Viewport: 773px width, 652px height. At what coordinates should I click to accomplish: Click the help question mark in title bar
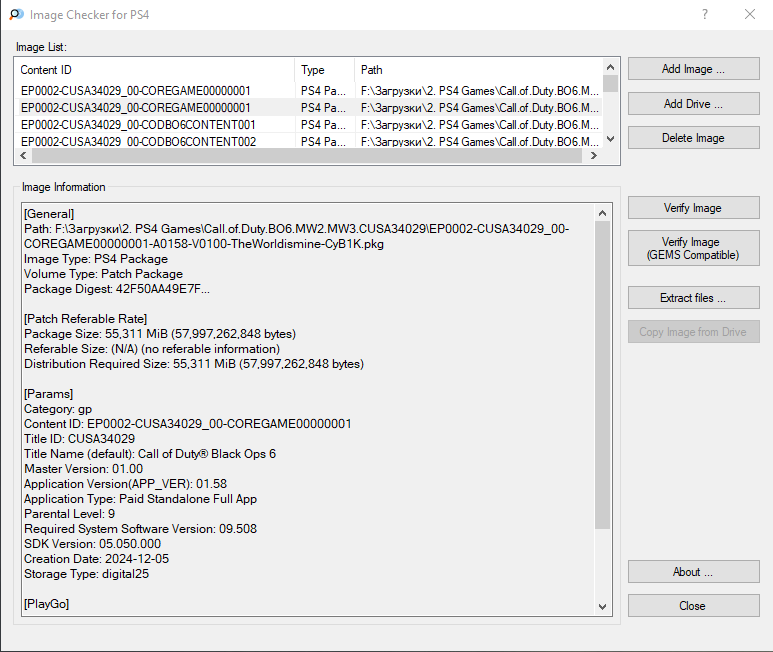pos(705,14)
